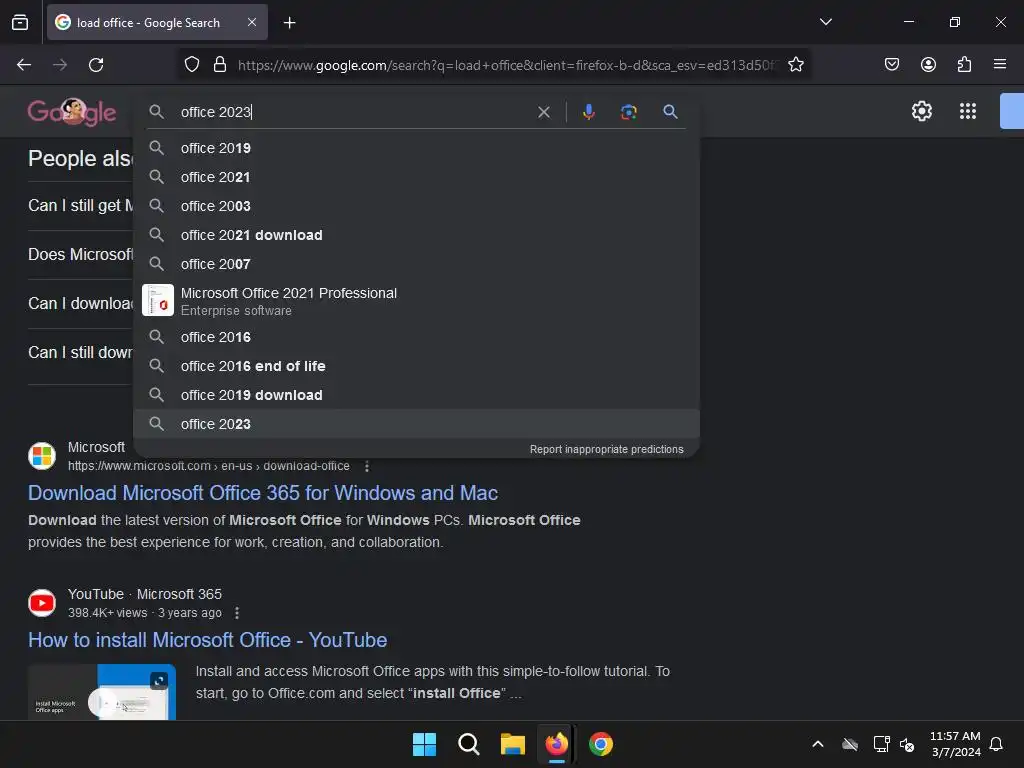Image resolution: width=1024 pixels, height=768 pixels.
Task: Click 'Report inappropriate predictions' link
Action: pyautogui.click(x=606, y=449)
